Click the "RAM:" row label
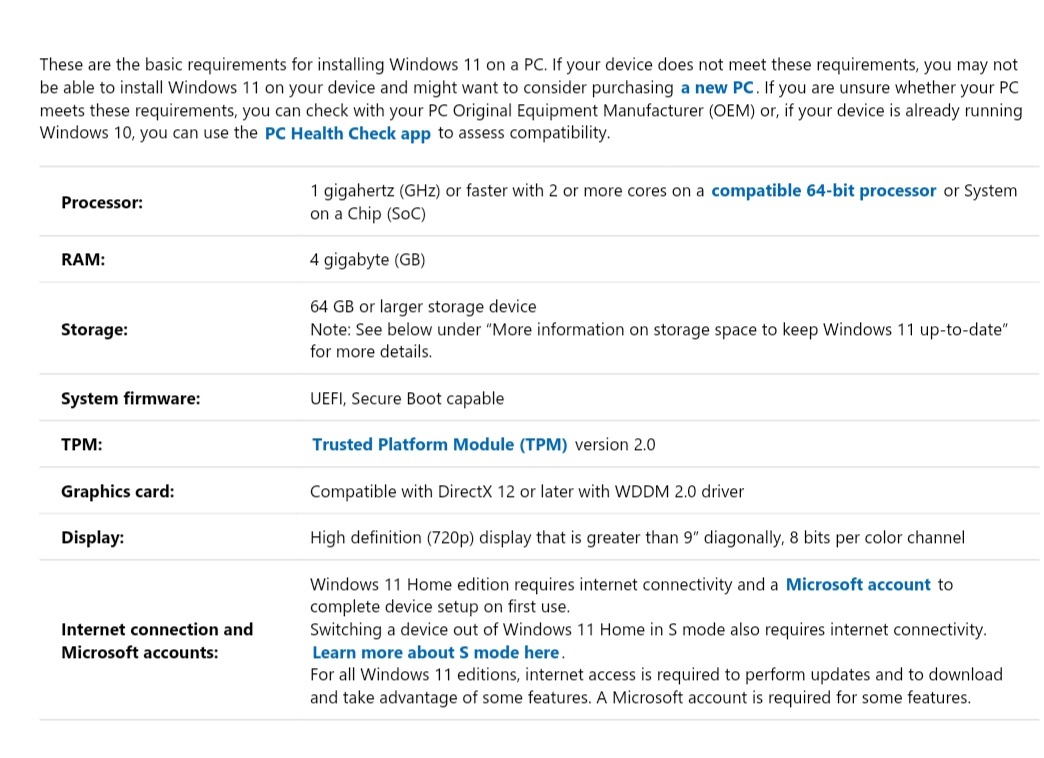The height and width of the screenshot is (758, 1044). coord(83,259)
